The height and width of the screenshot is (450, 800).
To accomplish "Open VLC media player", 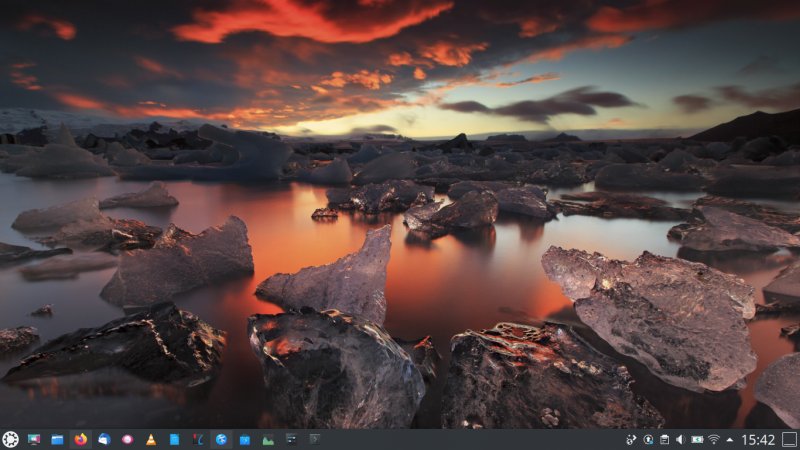I will 151,439.
